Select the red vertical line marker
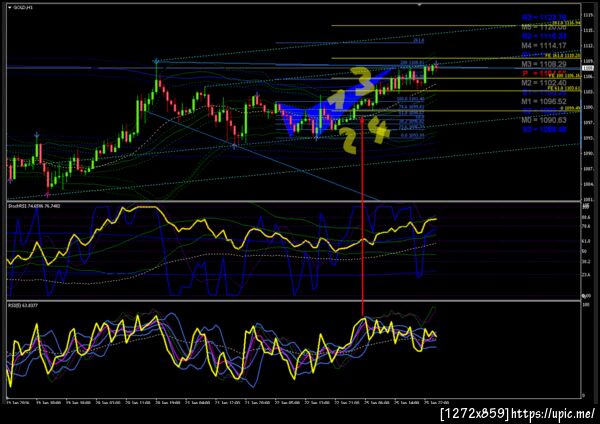The height and width of the screenshot is (424, 600). pos(362,216)
